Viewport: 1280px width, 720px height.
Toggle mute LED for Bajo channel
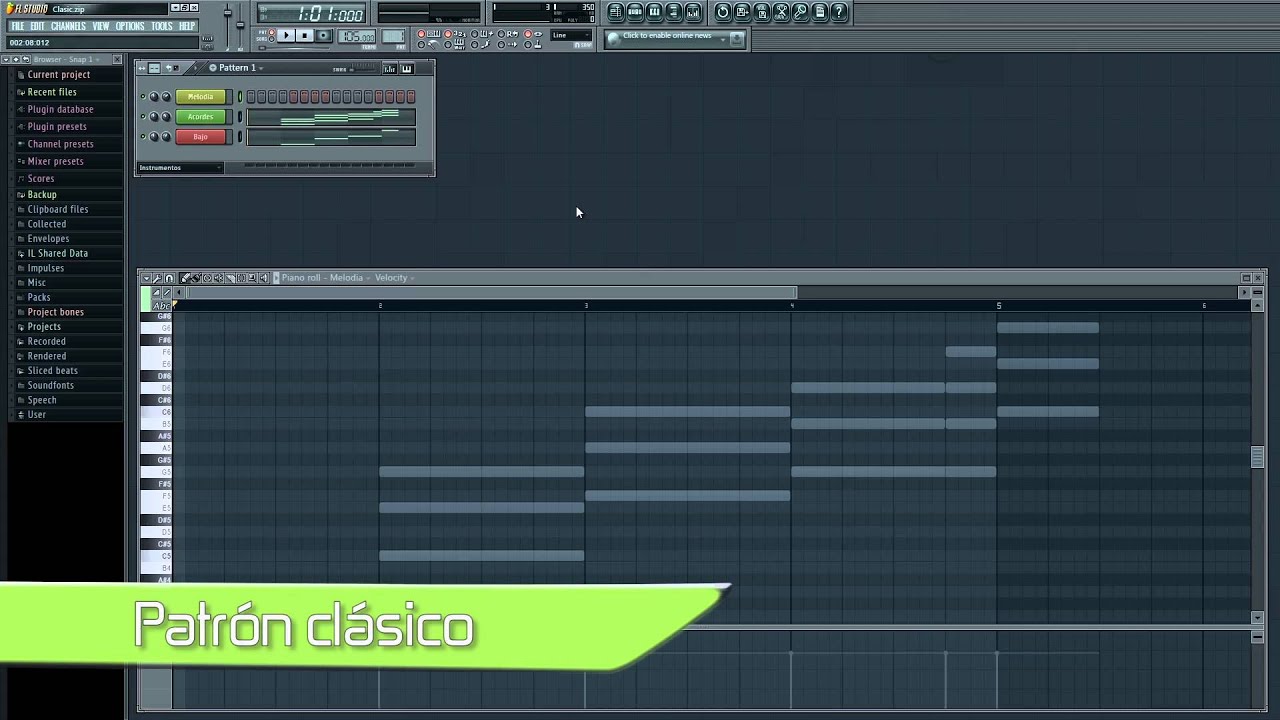[143, 136]
